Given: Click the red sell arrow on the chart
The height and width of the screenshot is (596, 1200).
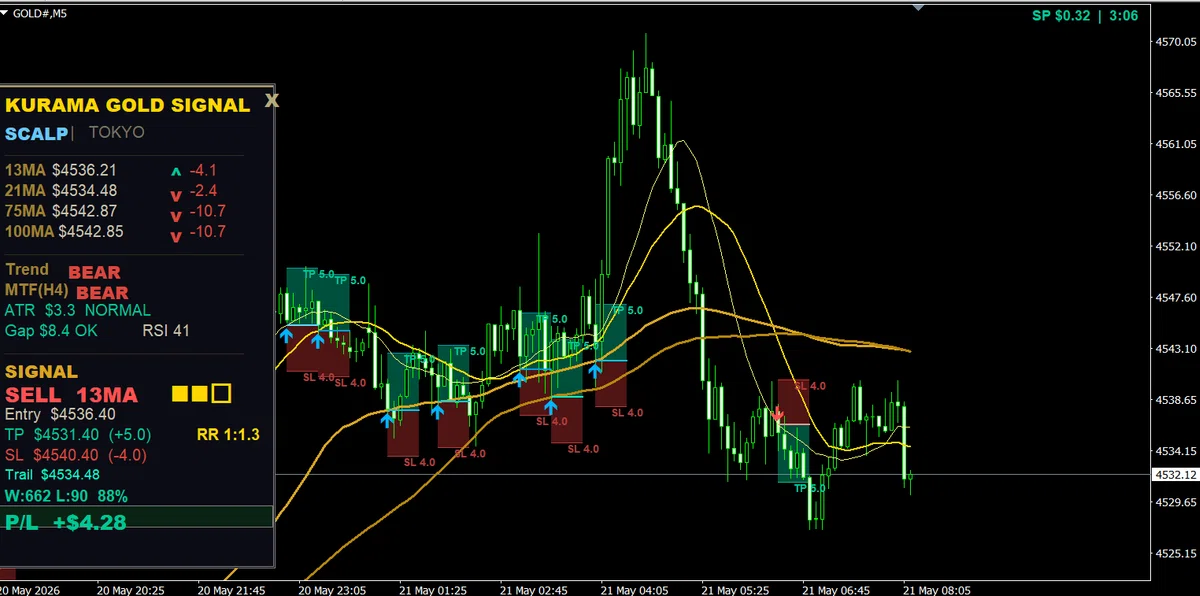Looking at the screenshot, I should click(778, 414).
